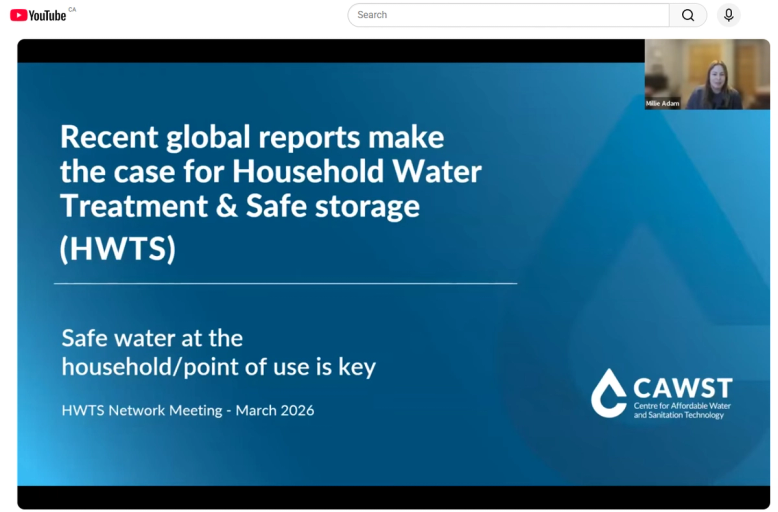Click the bottom black bar of the video player
Screen dimensions: 778x512
pyautogui.click(x=393, y=498)
